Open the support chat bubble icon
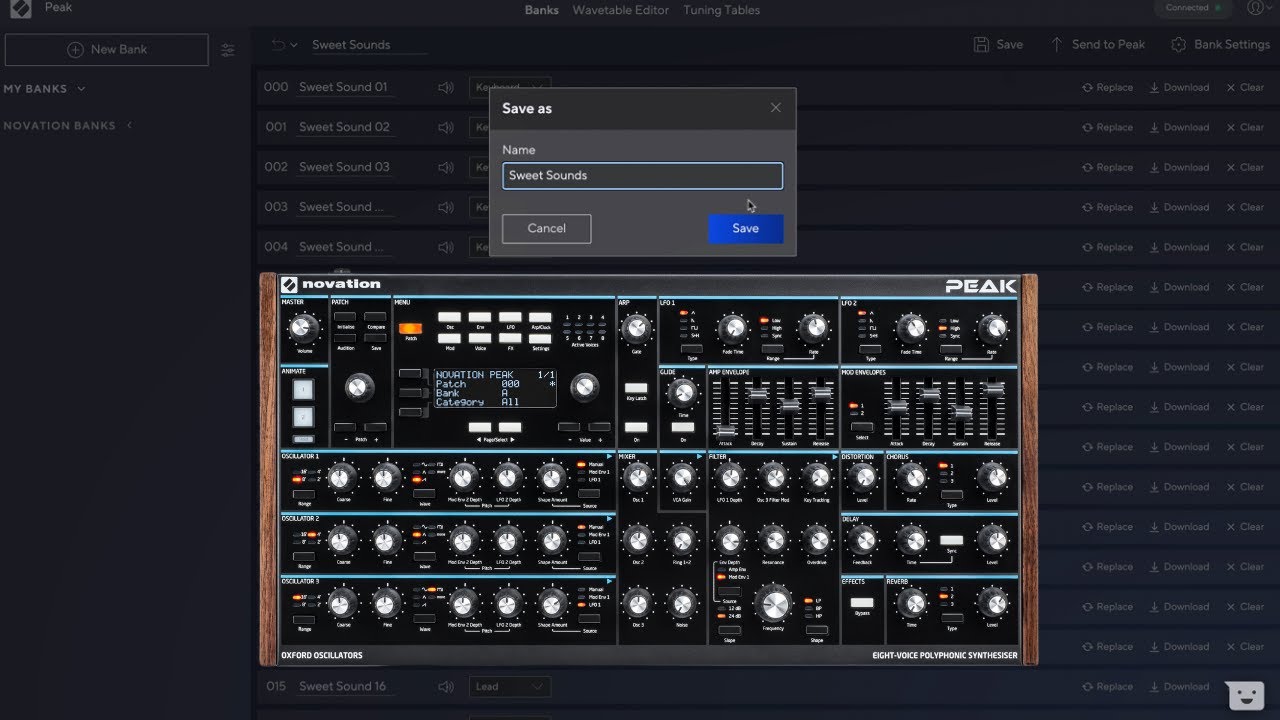Screen dimensions: 1280x720 pyautogui.click(x=1245, y=694)
